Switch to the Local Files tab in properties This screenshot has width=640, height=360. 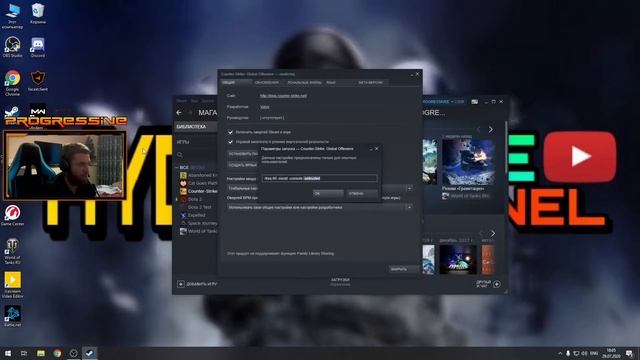pos(304,82)
